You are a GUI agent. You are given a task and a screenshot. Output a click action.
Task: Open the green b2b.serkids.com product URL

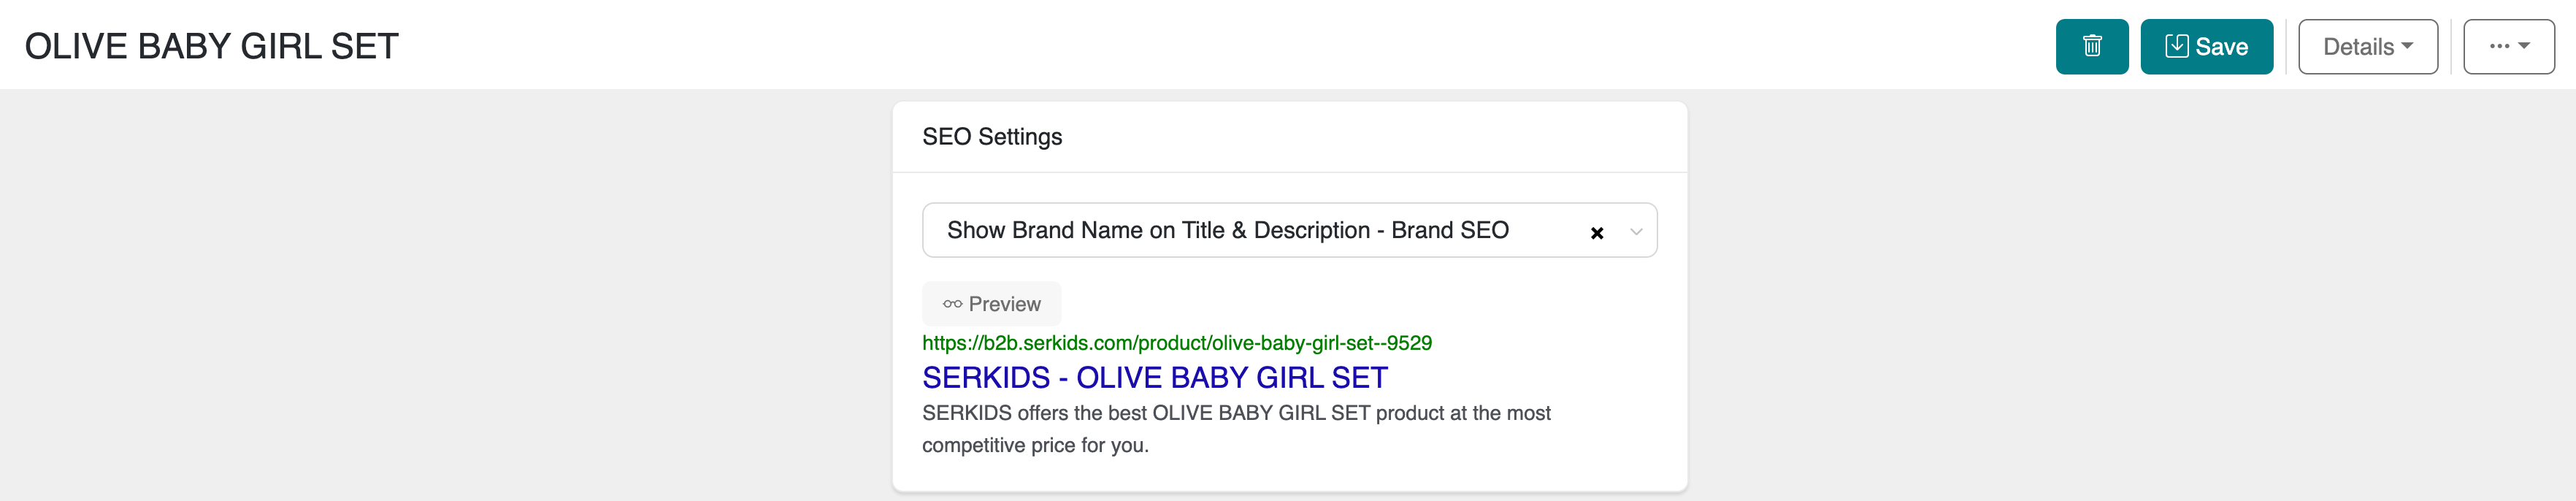[1176, 343]
